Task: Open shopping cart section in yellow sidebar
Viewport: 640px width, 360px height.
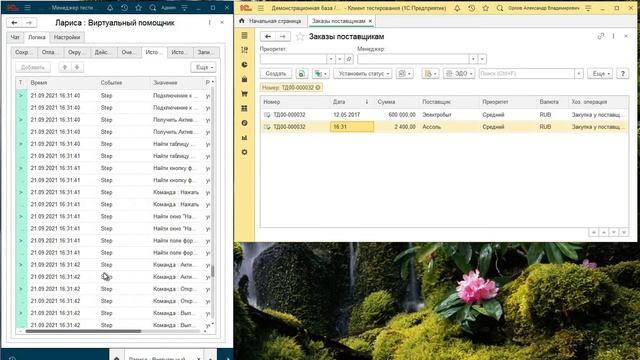Action: point(244,93)
